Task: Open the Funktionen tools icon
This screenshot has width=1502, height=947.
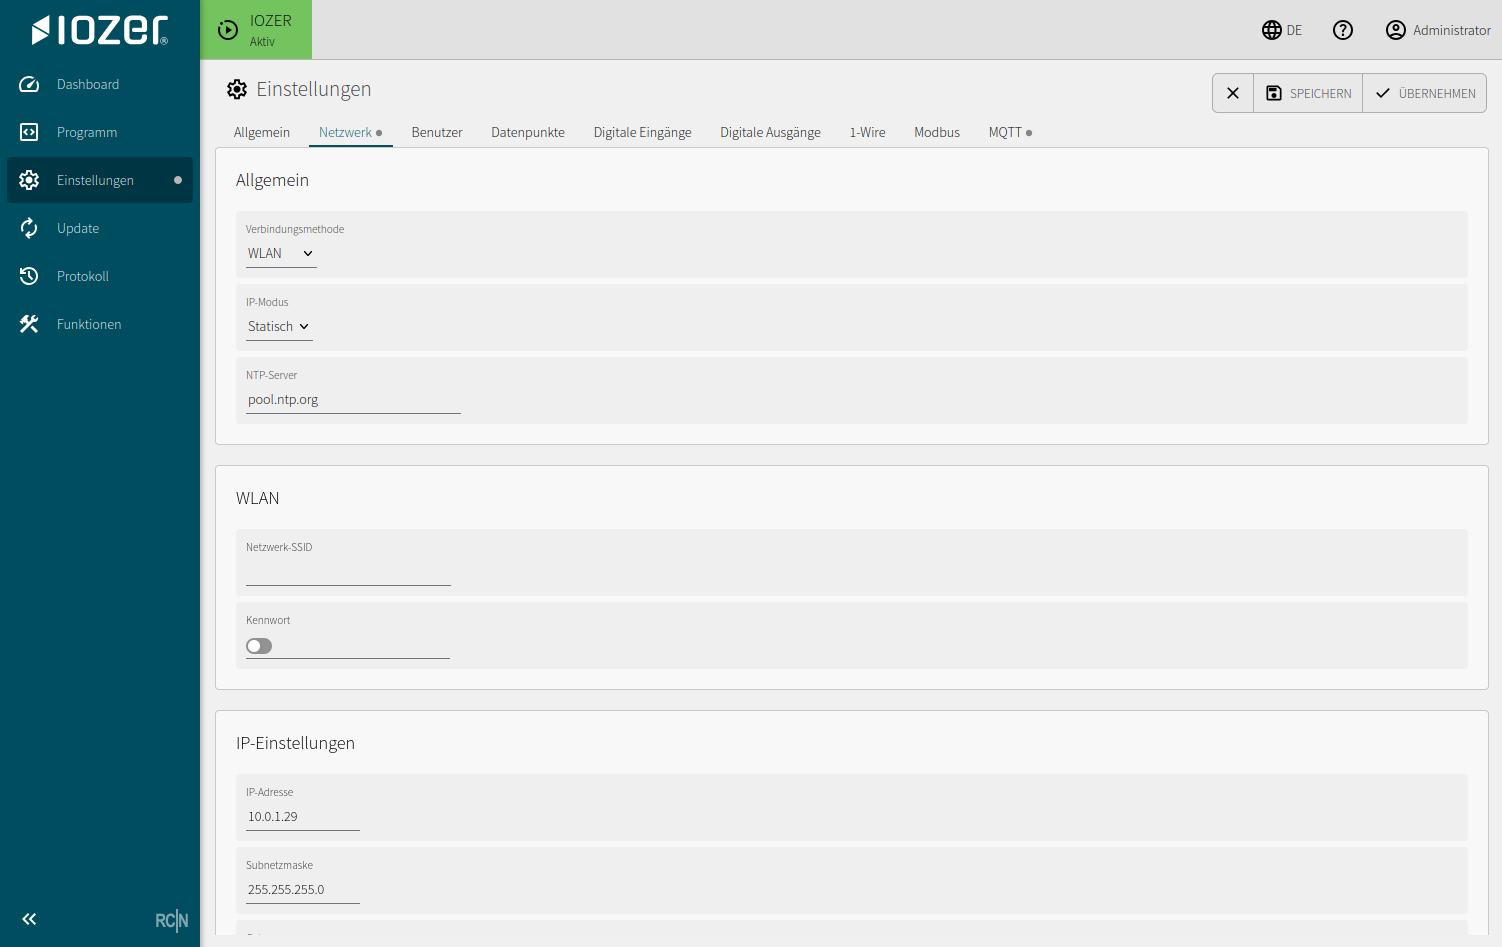Action: click(x=29, y=324)
